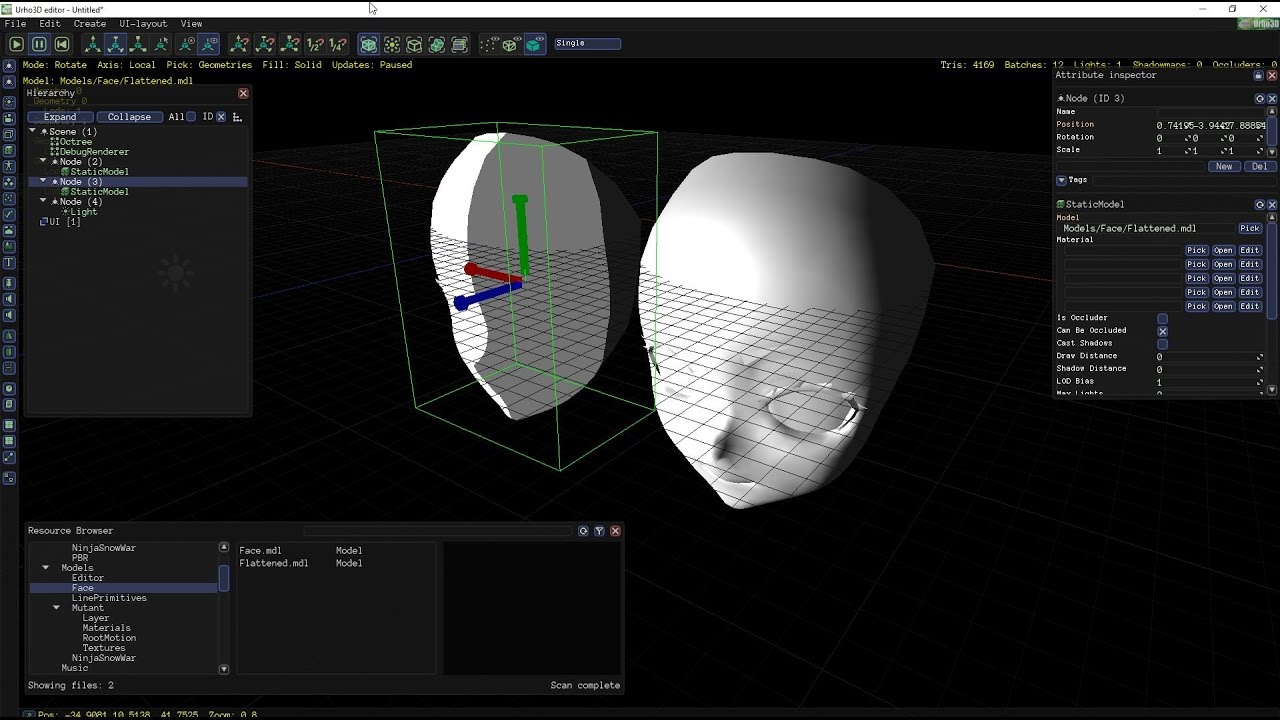This screenshot has height=720, width=1280.
Task: Set snap scale to half icon
Action: 315,44
